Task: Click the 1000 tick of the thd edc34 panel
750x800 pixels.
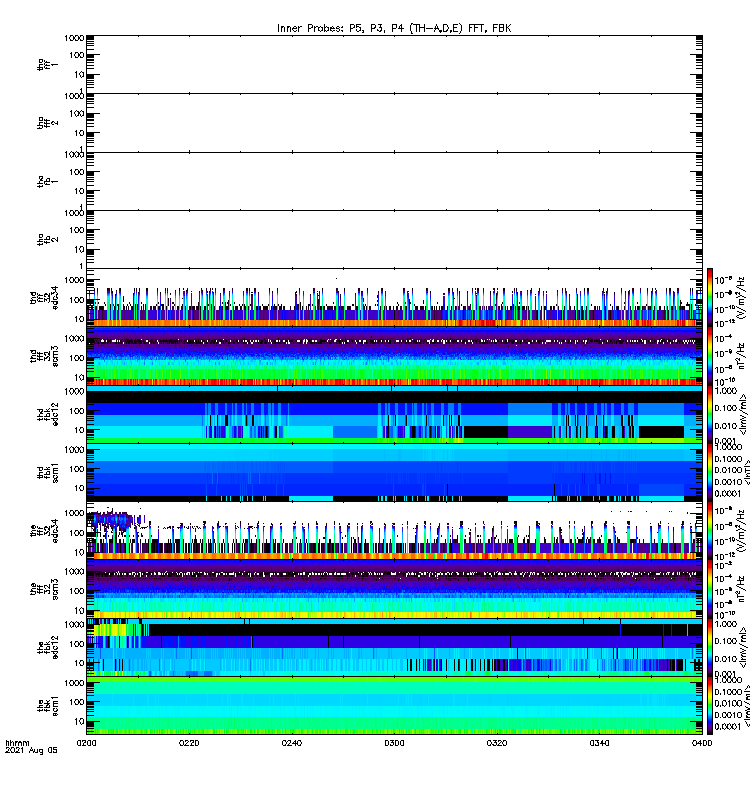Action: pyautogui.click(x=74, y=280)
